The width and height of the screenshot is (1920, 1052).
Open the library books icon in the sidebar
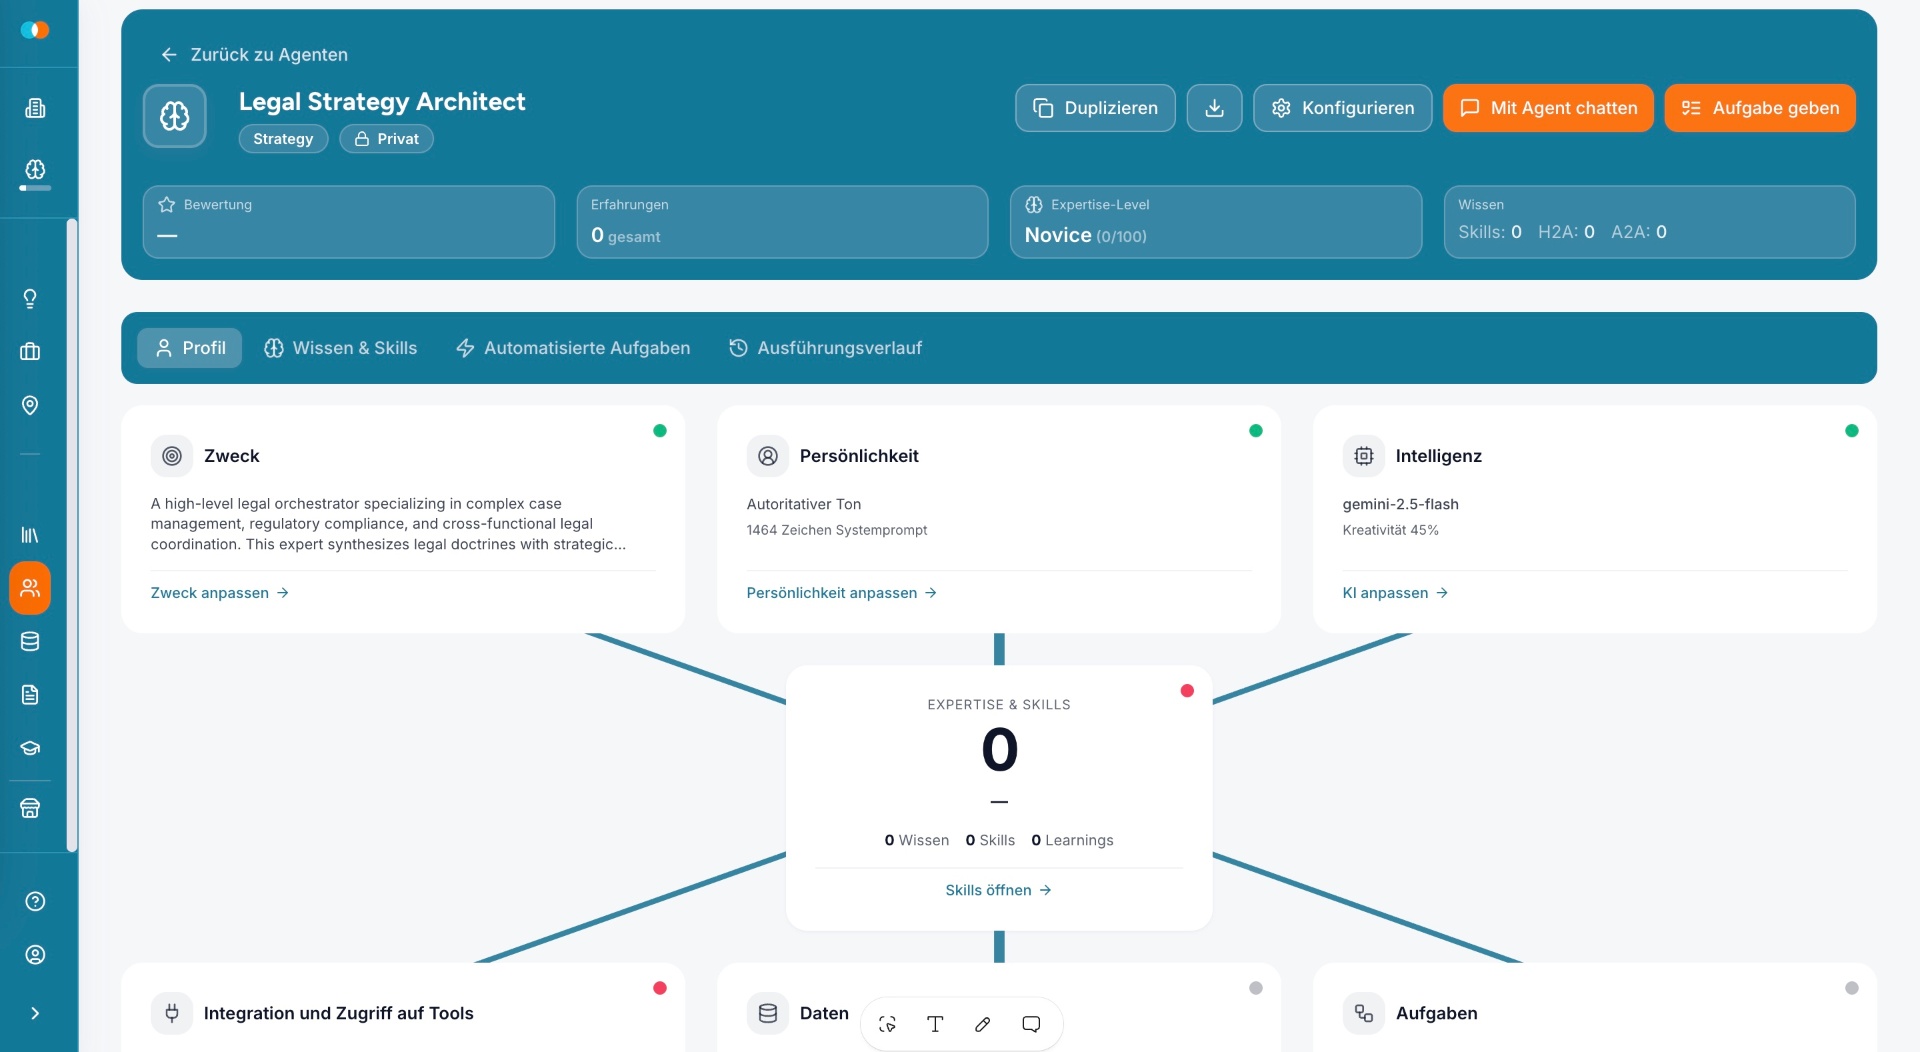point(30,535)
